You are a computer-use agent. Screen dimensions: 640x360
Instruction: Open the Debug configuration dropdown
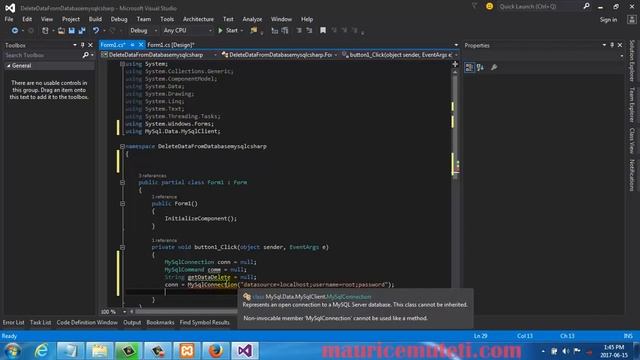(x=143, y=31)
